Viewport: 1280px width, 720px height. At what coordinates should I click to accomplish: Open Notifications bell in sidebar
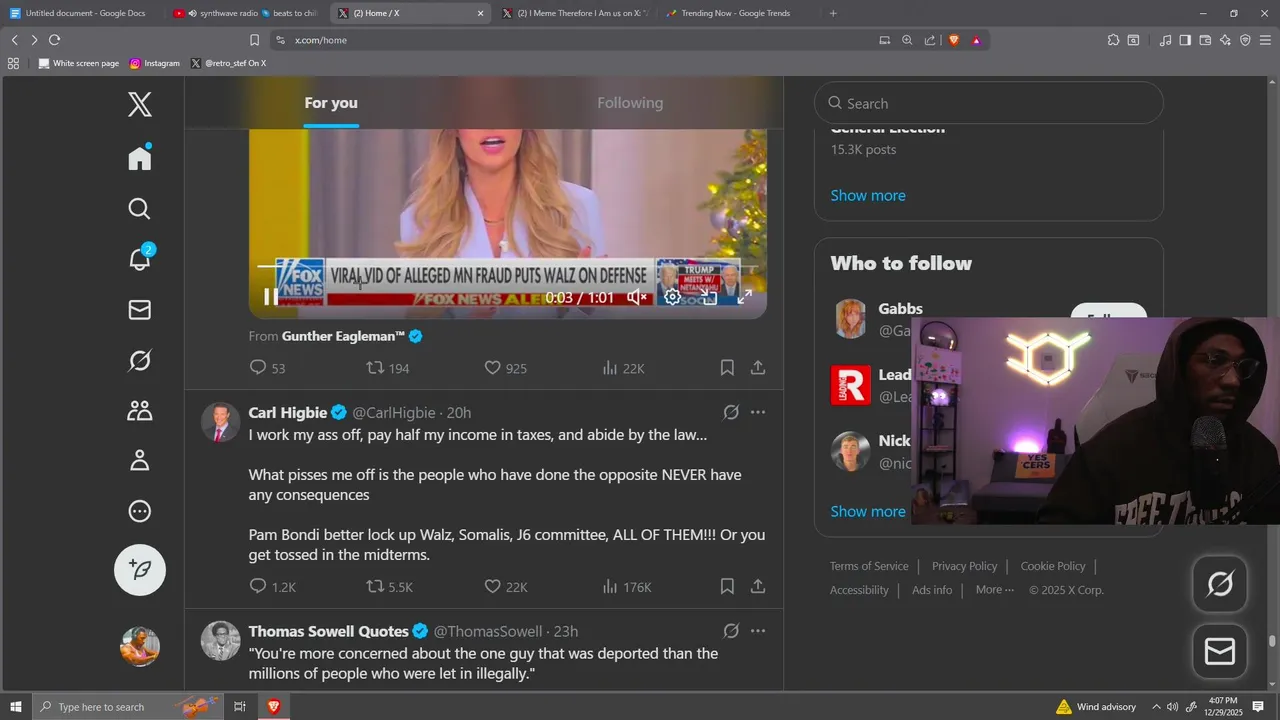(x=140, y=259)
